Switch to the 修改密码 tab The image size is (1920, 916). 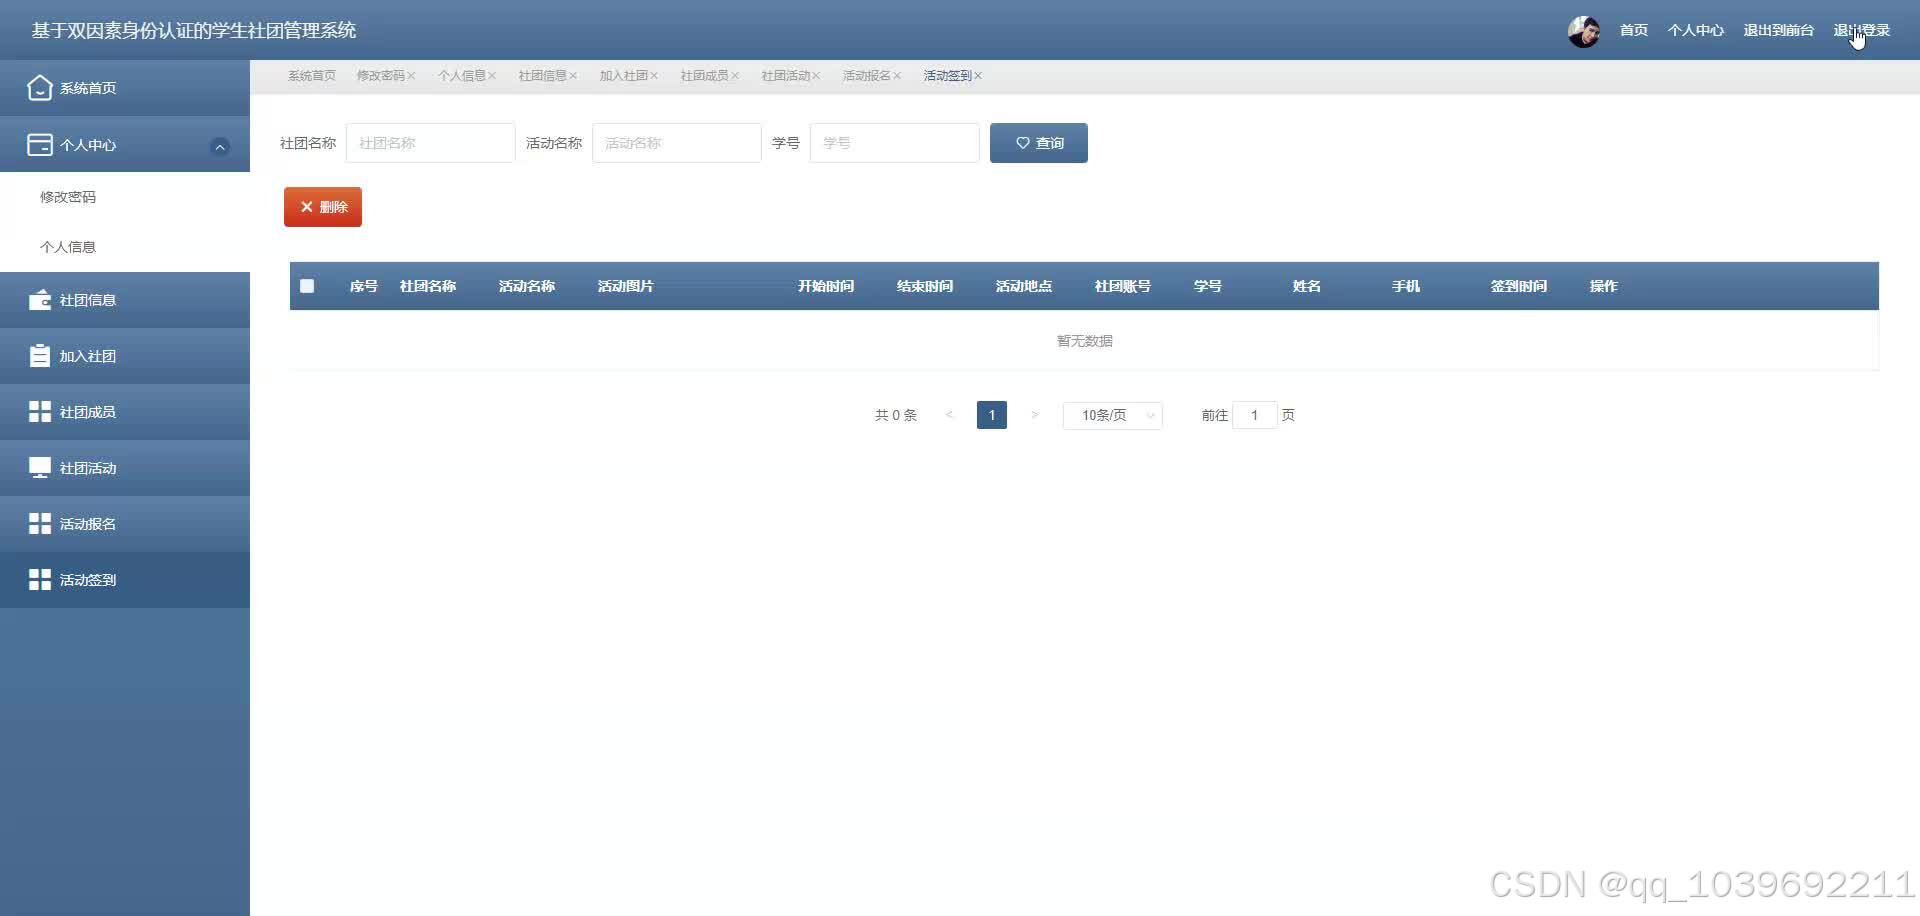380,76
